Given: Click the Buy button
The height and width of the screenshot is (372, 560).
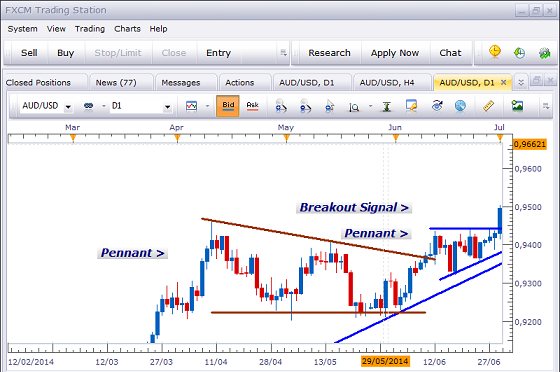Looking at the screenshot, I should coord(66,53).
